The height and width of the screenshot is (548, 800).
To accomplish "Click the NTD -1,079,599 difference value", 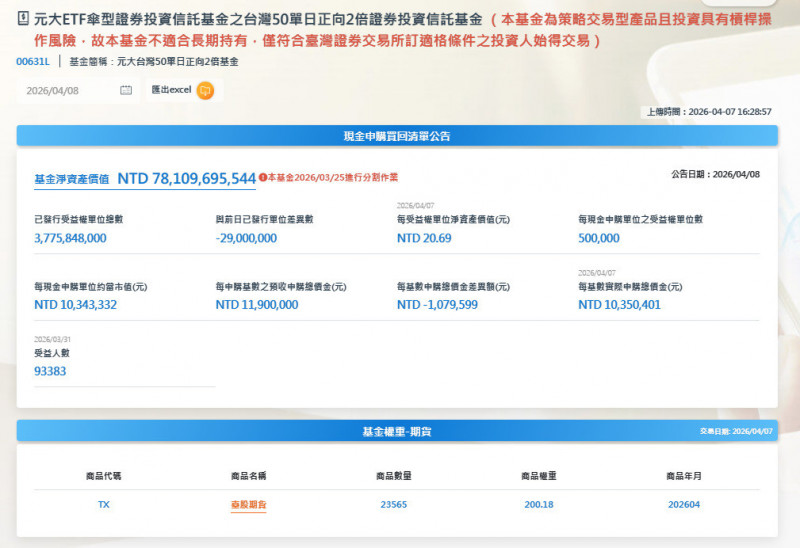I will (437, 305).
